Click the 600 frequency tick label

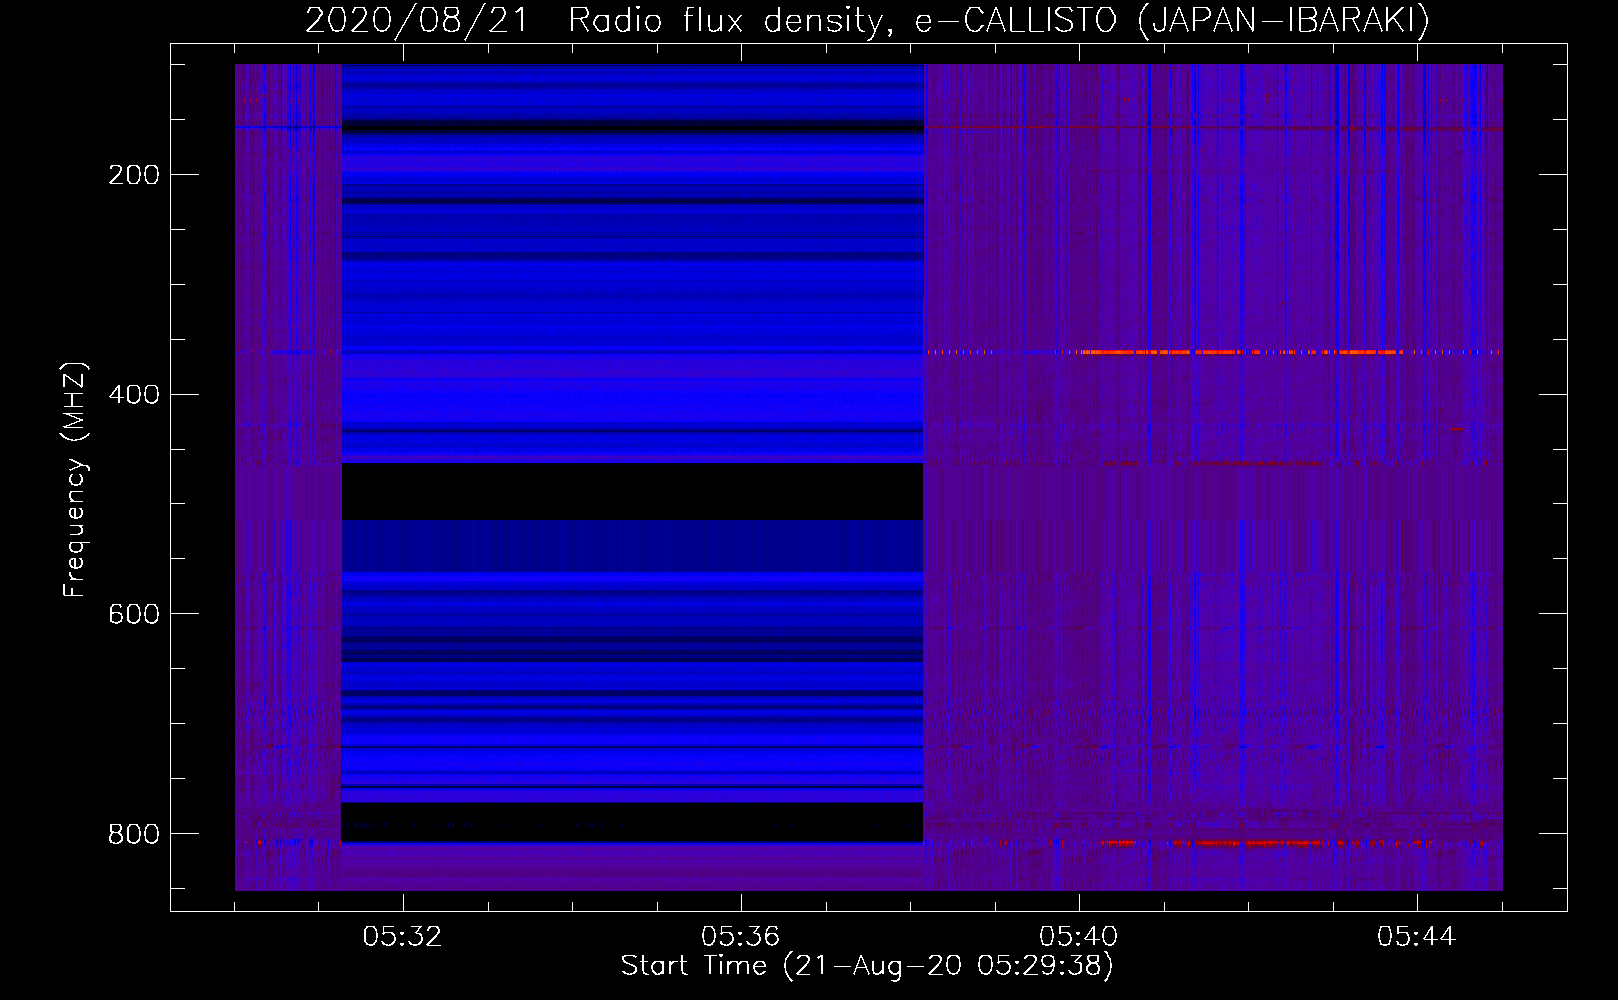[134, 614]
